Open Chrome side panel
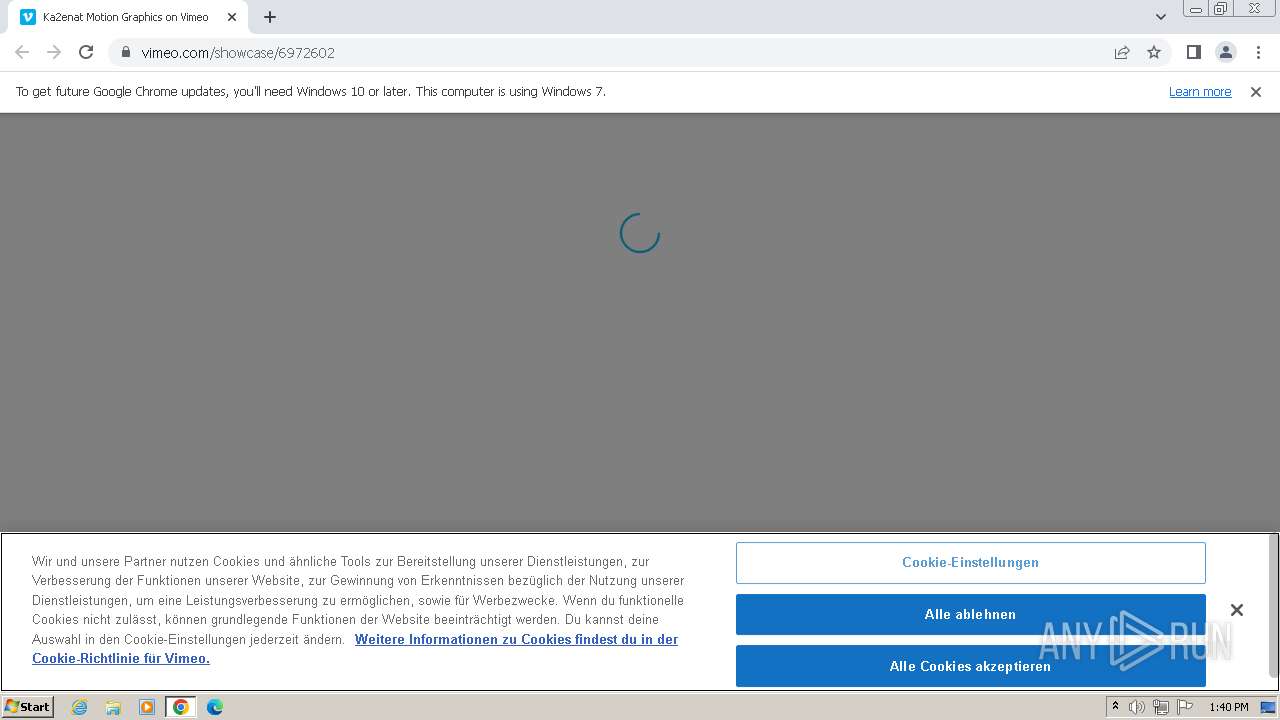Screen dimensions: 1280x720 pyautogui.click(x=1193, y=52)
